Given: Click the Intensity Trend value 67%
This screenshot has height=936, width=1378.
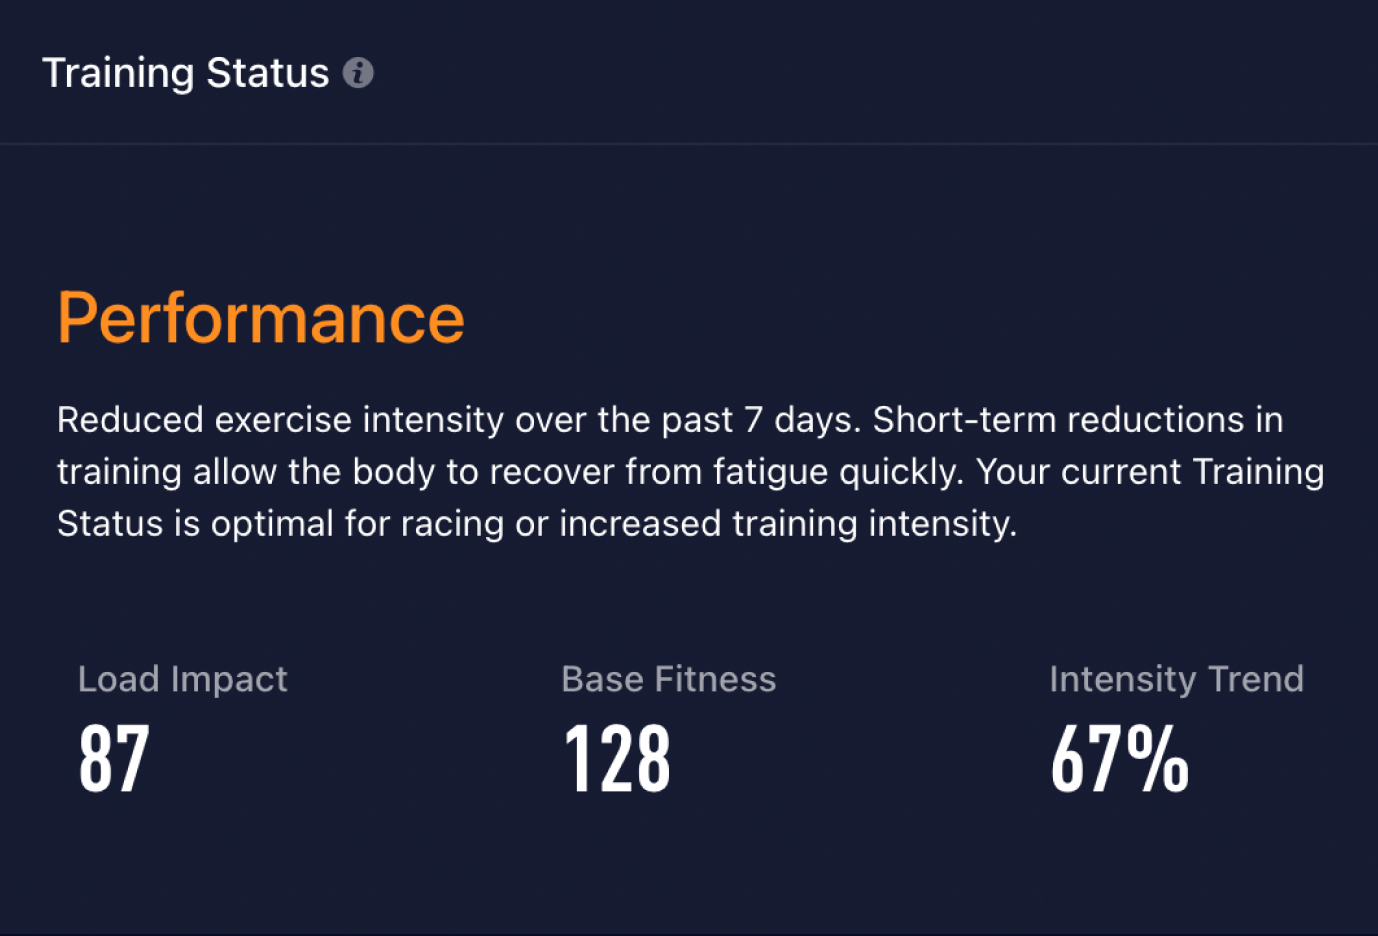Looking at the screenshot, I should coord(1119,759).
